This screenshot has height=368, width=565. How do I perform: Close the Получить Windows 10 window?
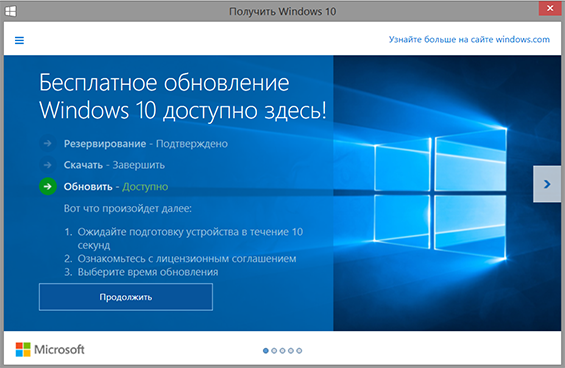pos(550,8)
